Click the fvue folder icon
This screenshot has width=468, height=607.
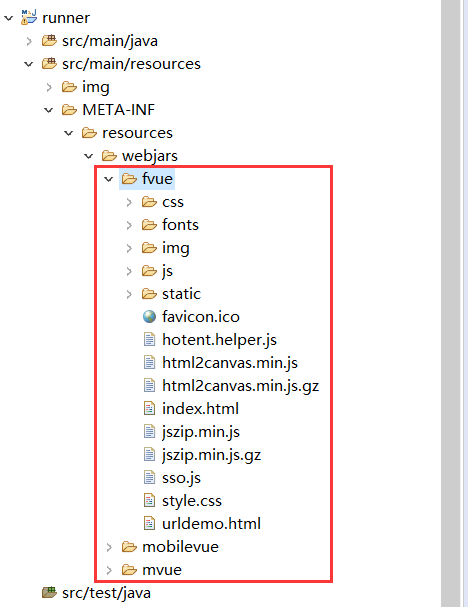point(129,178)
